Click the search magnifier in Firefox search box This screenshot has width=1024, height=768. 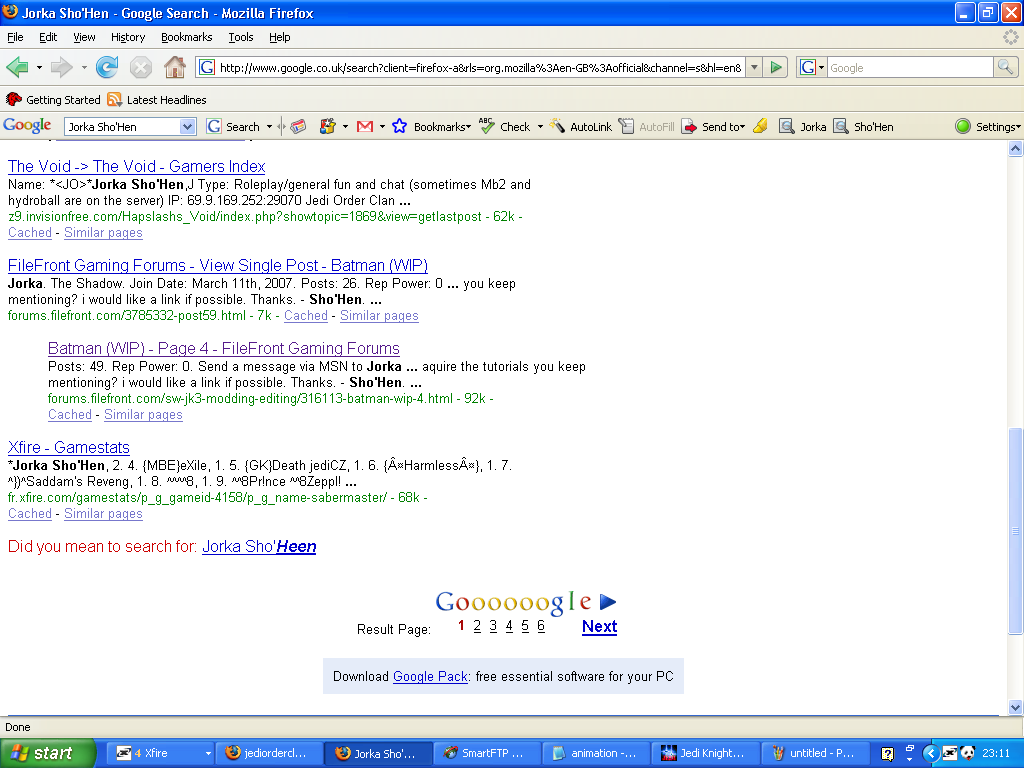pyautogui.click(x=1005, y=67)
